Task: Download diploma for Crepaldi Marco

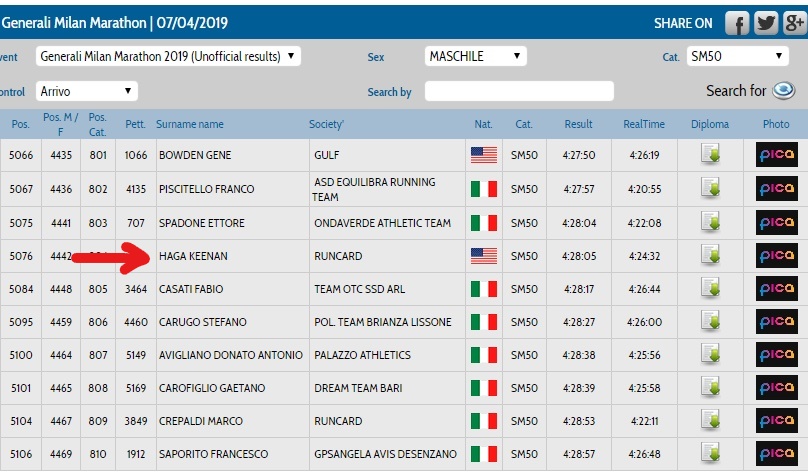Action: click(710, 420)
